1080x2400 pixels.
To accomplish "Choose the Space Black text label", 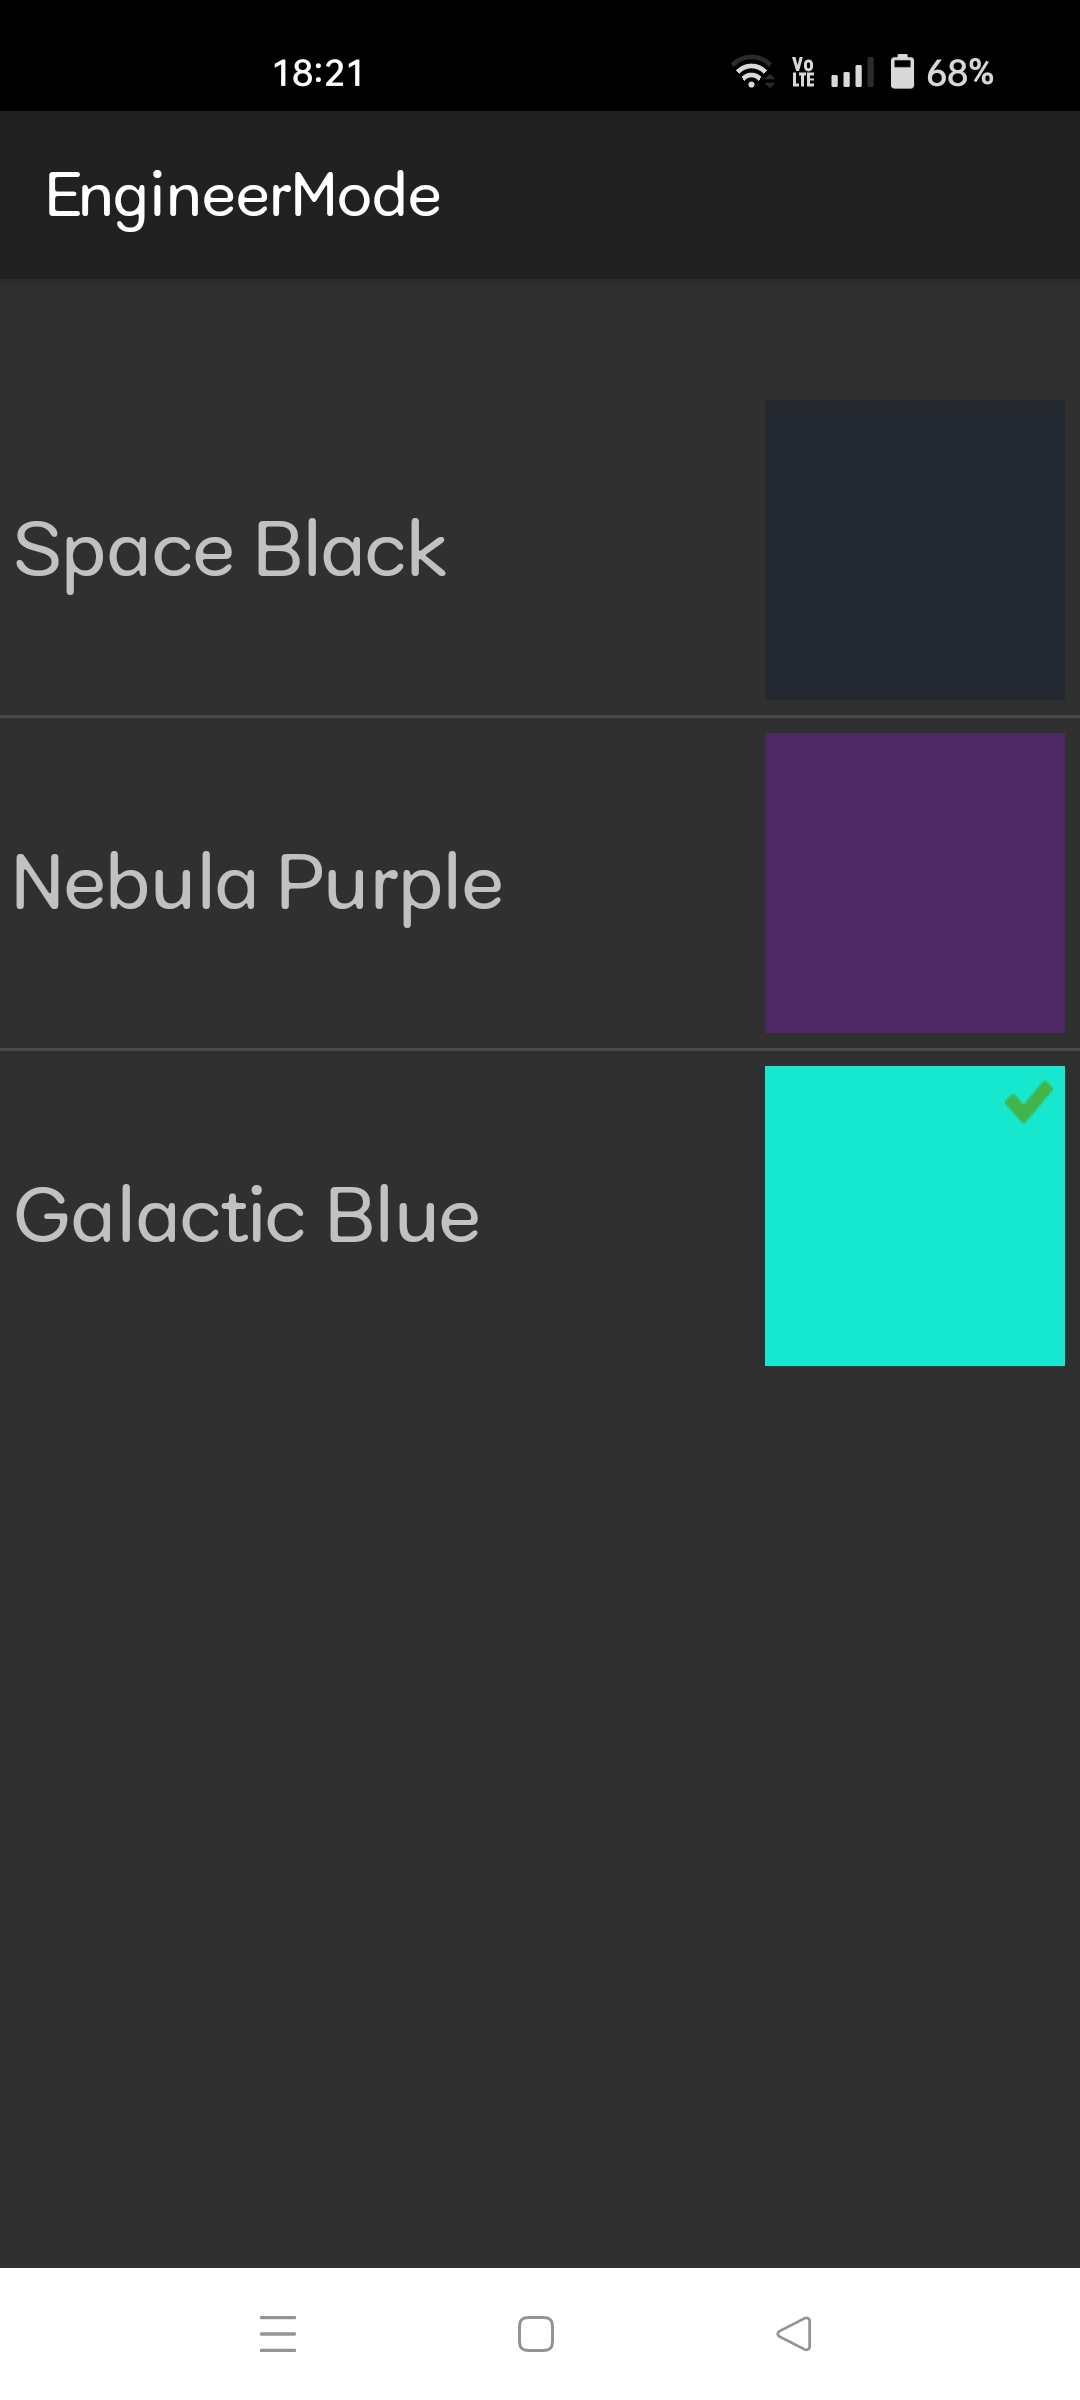I will click(x=230, y=551).
